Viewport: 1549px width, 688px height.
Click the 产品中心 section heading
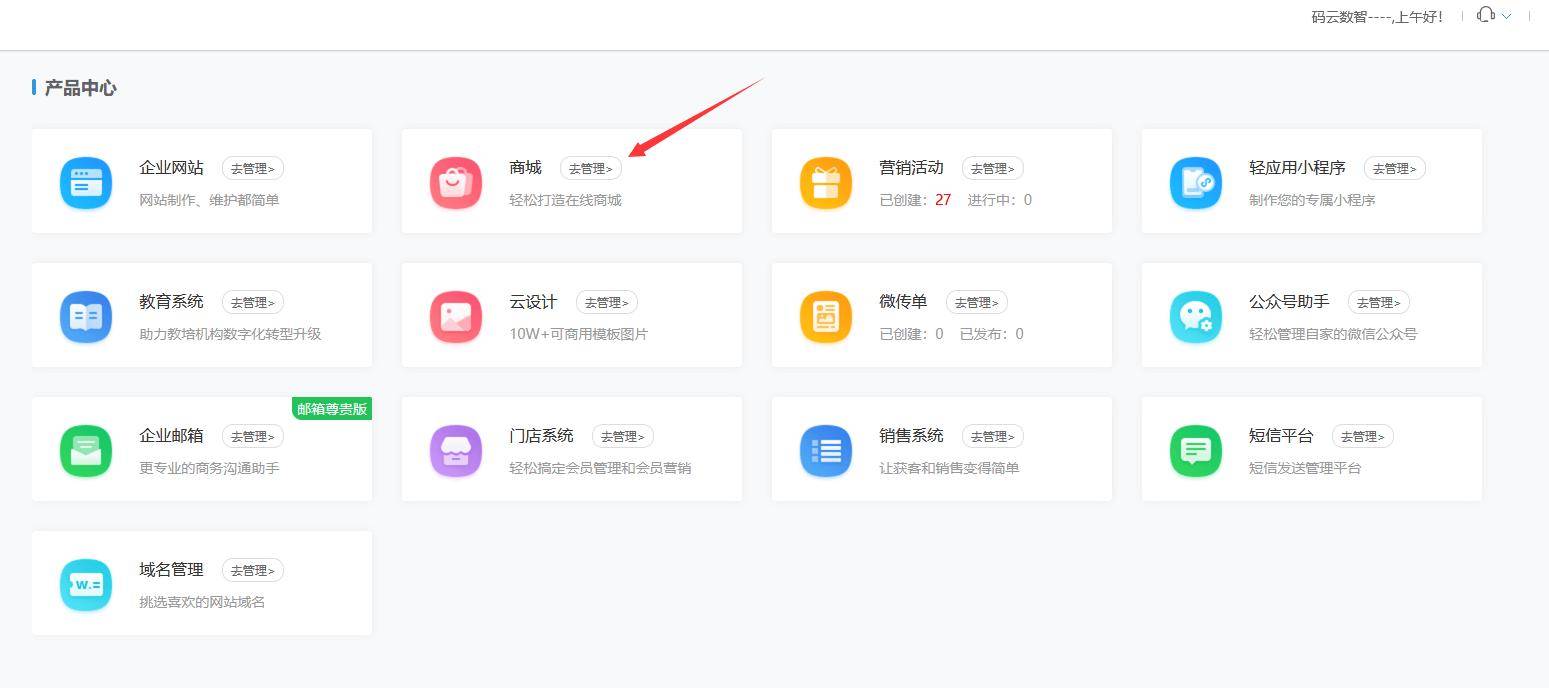(x=80, y=88)
